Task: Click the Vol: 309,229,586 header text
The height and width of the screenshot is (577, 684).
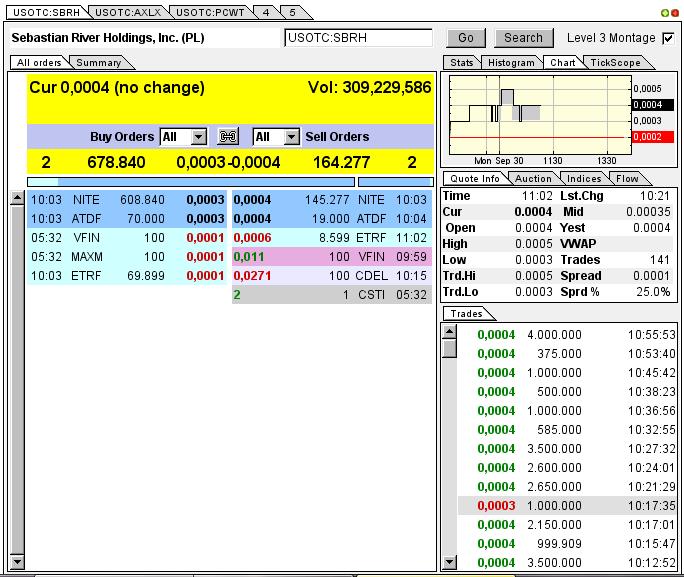Action: click(369, 87)
